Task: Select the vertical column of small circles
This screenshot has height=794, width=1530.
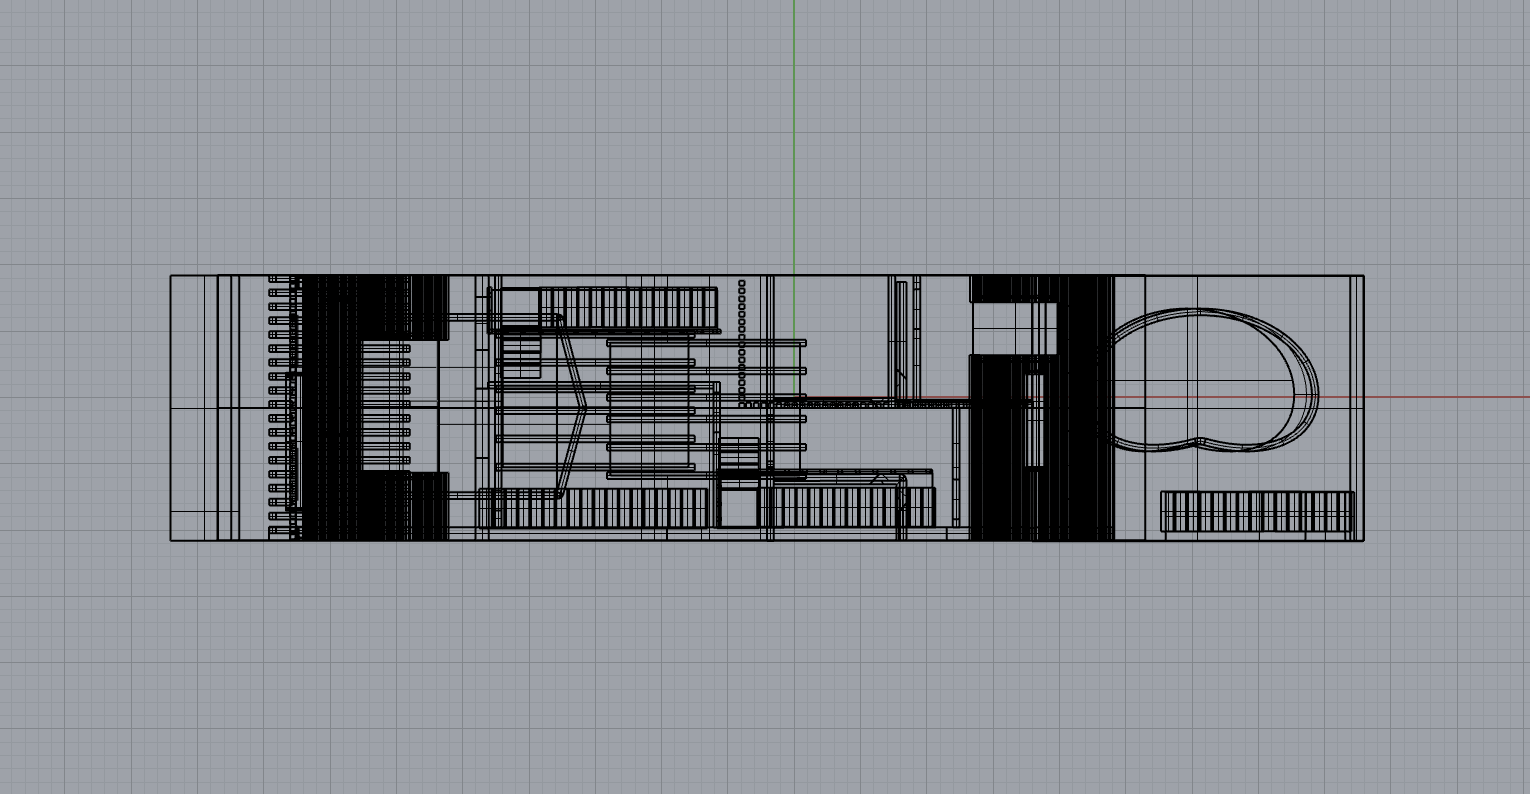Action: tap(742, 342)
